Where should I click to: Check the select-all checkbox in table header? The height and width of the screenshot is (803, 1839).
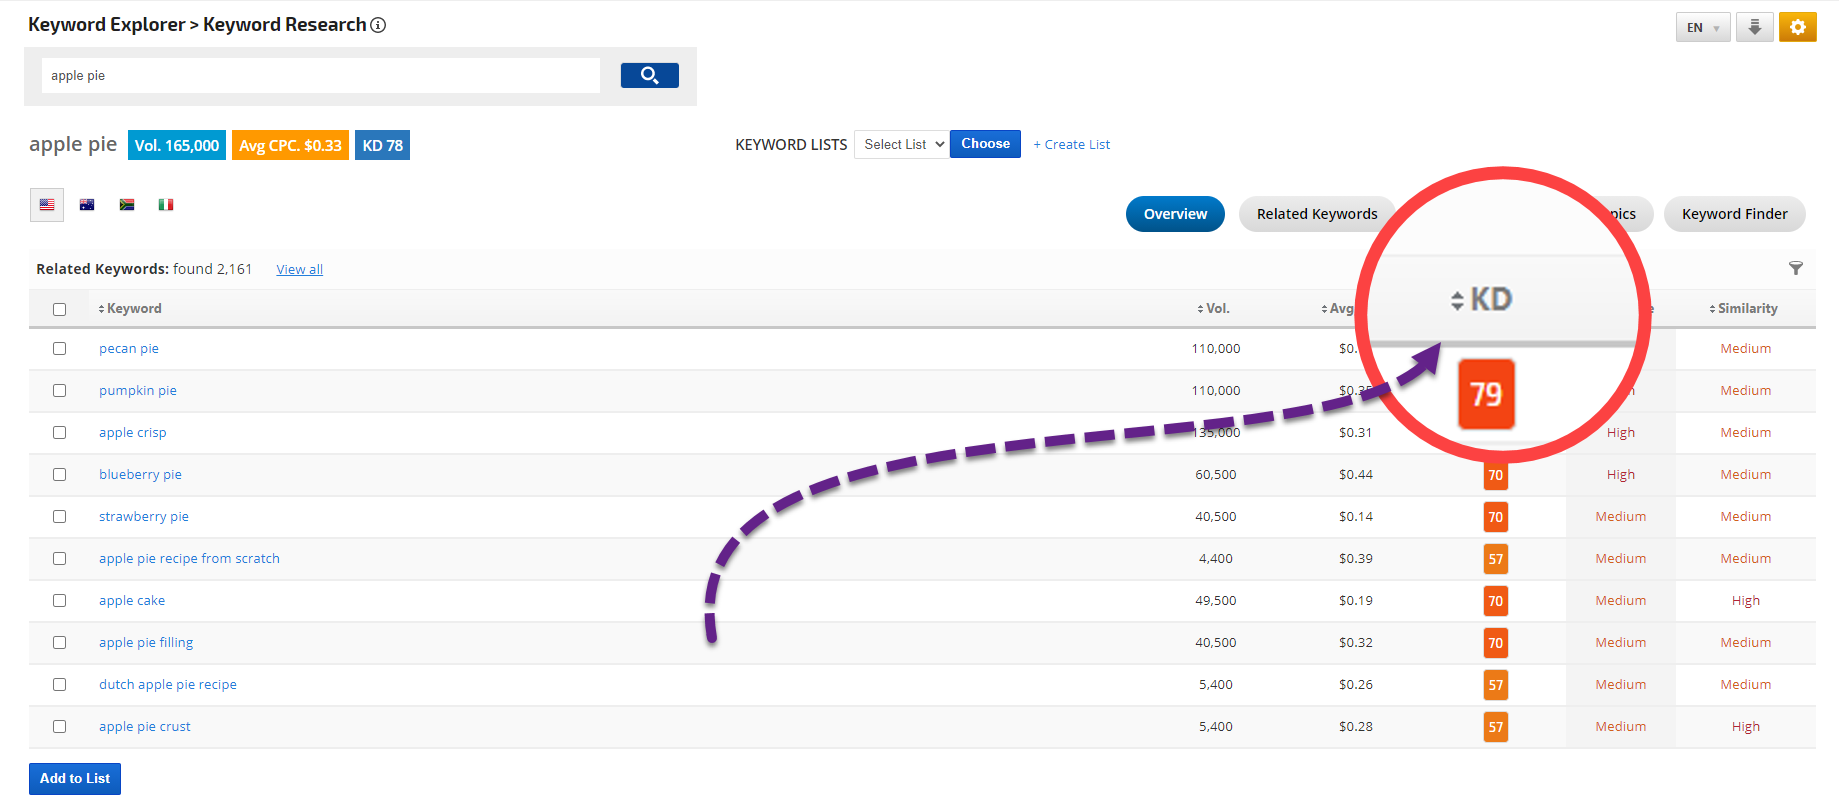point(60,310)
